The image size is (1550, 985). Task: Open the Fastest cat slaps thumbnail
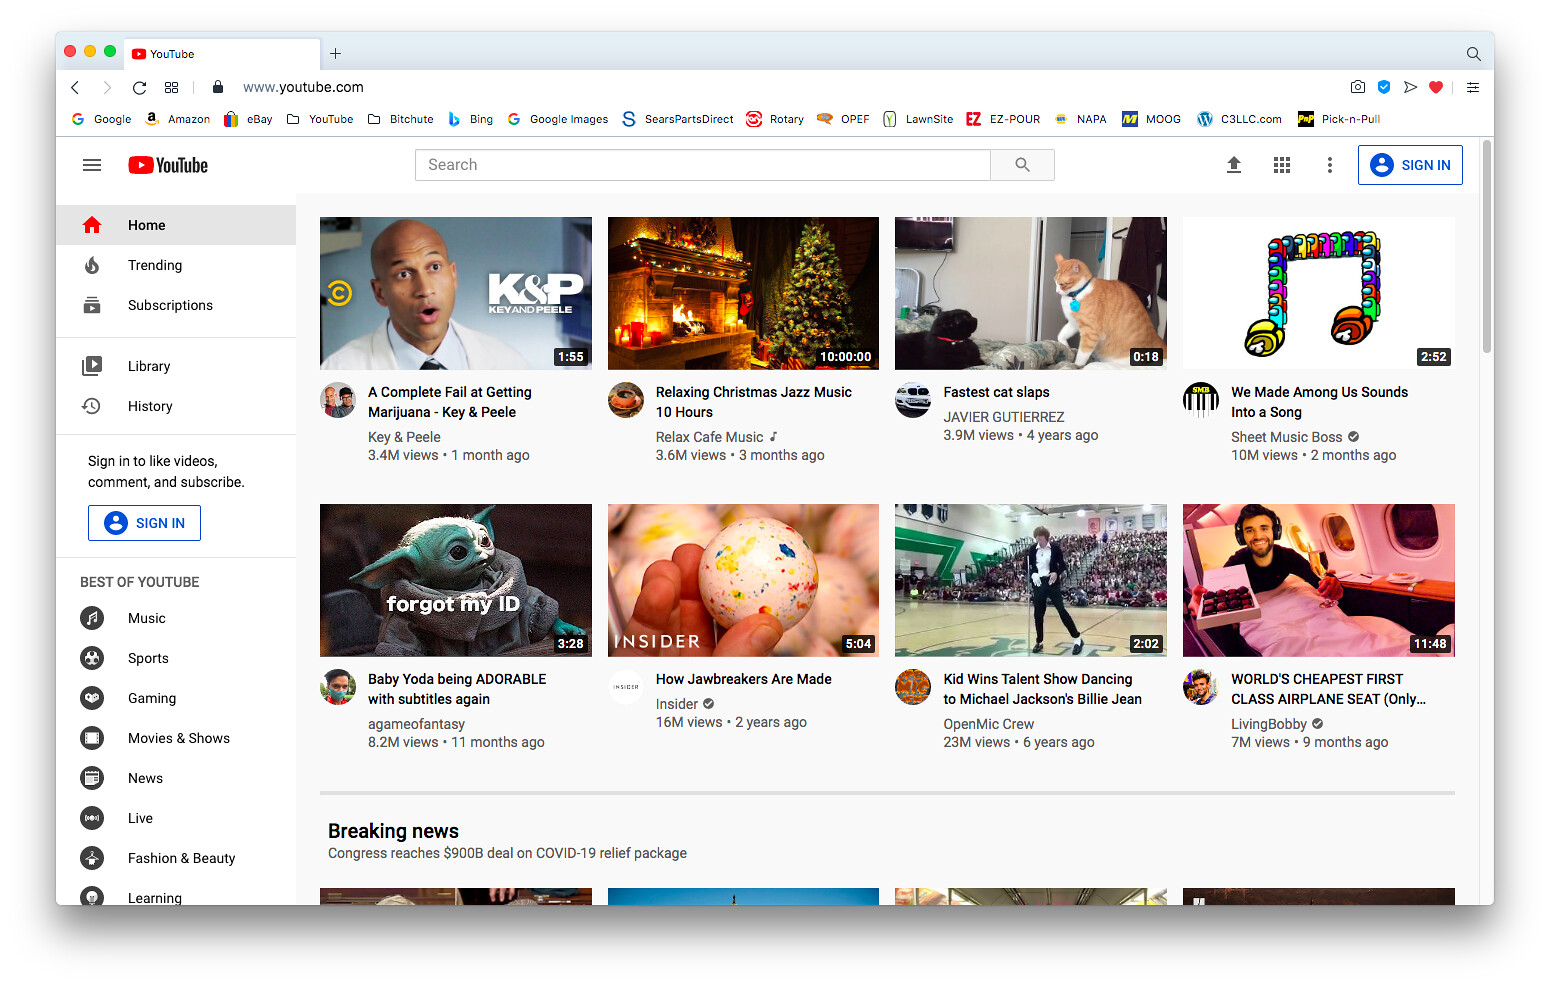(1031, 293)
